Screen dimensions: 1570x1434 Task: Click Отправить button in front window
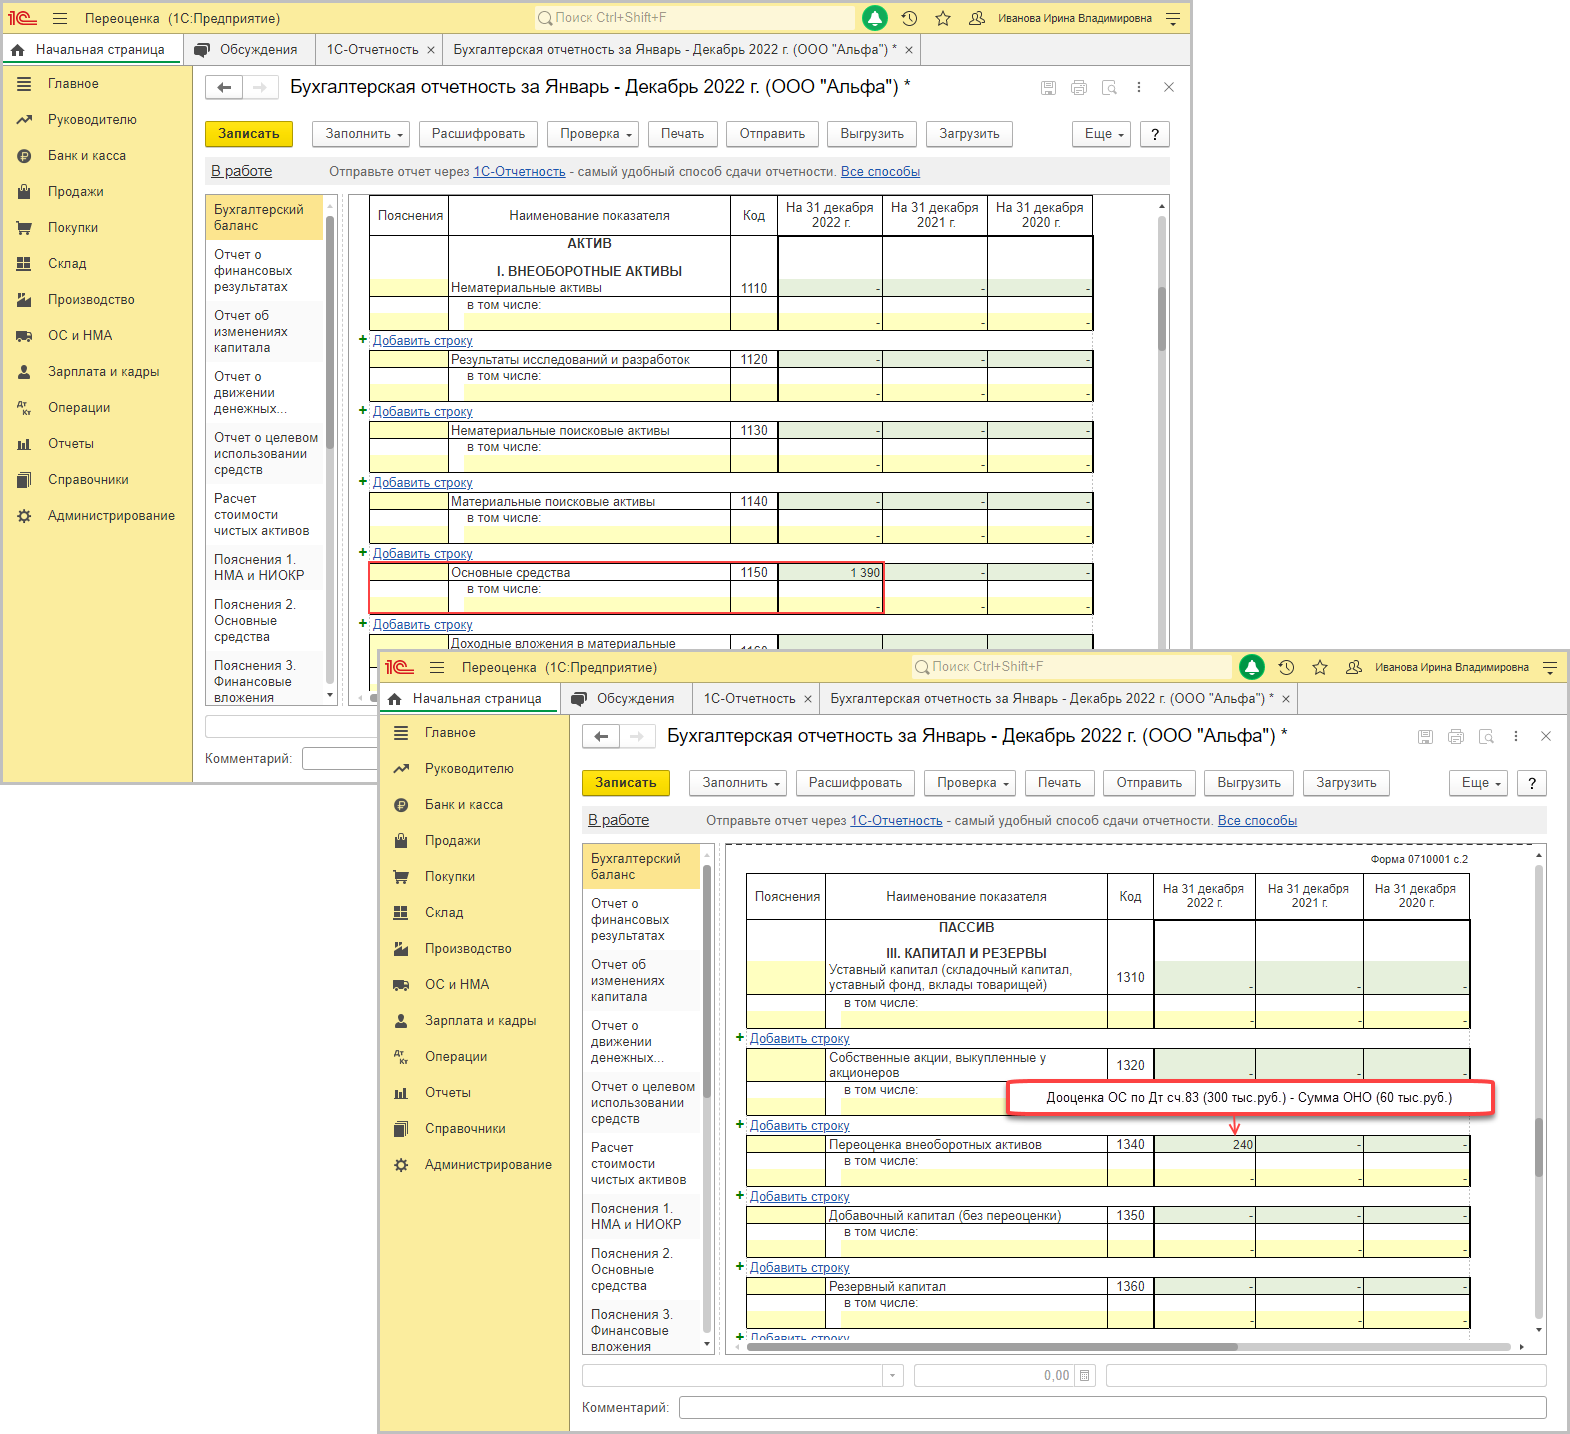click(1149, 783)
